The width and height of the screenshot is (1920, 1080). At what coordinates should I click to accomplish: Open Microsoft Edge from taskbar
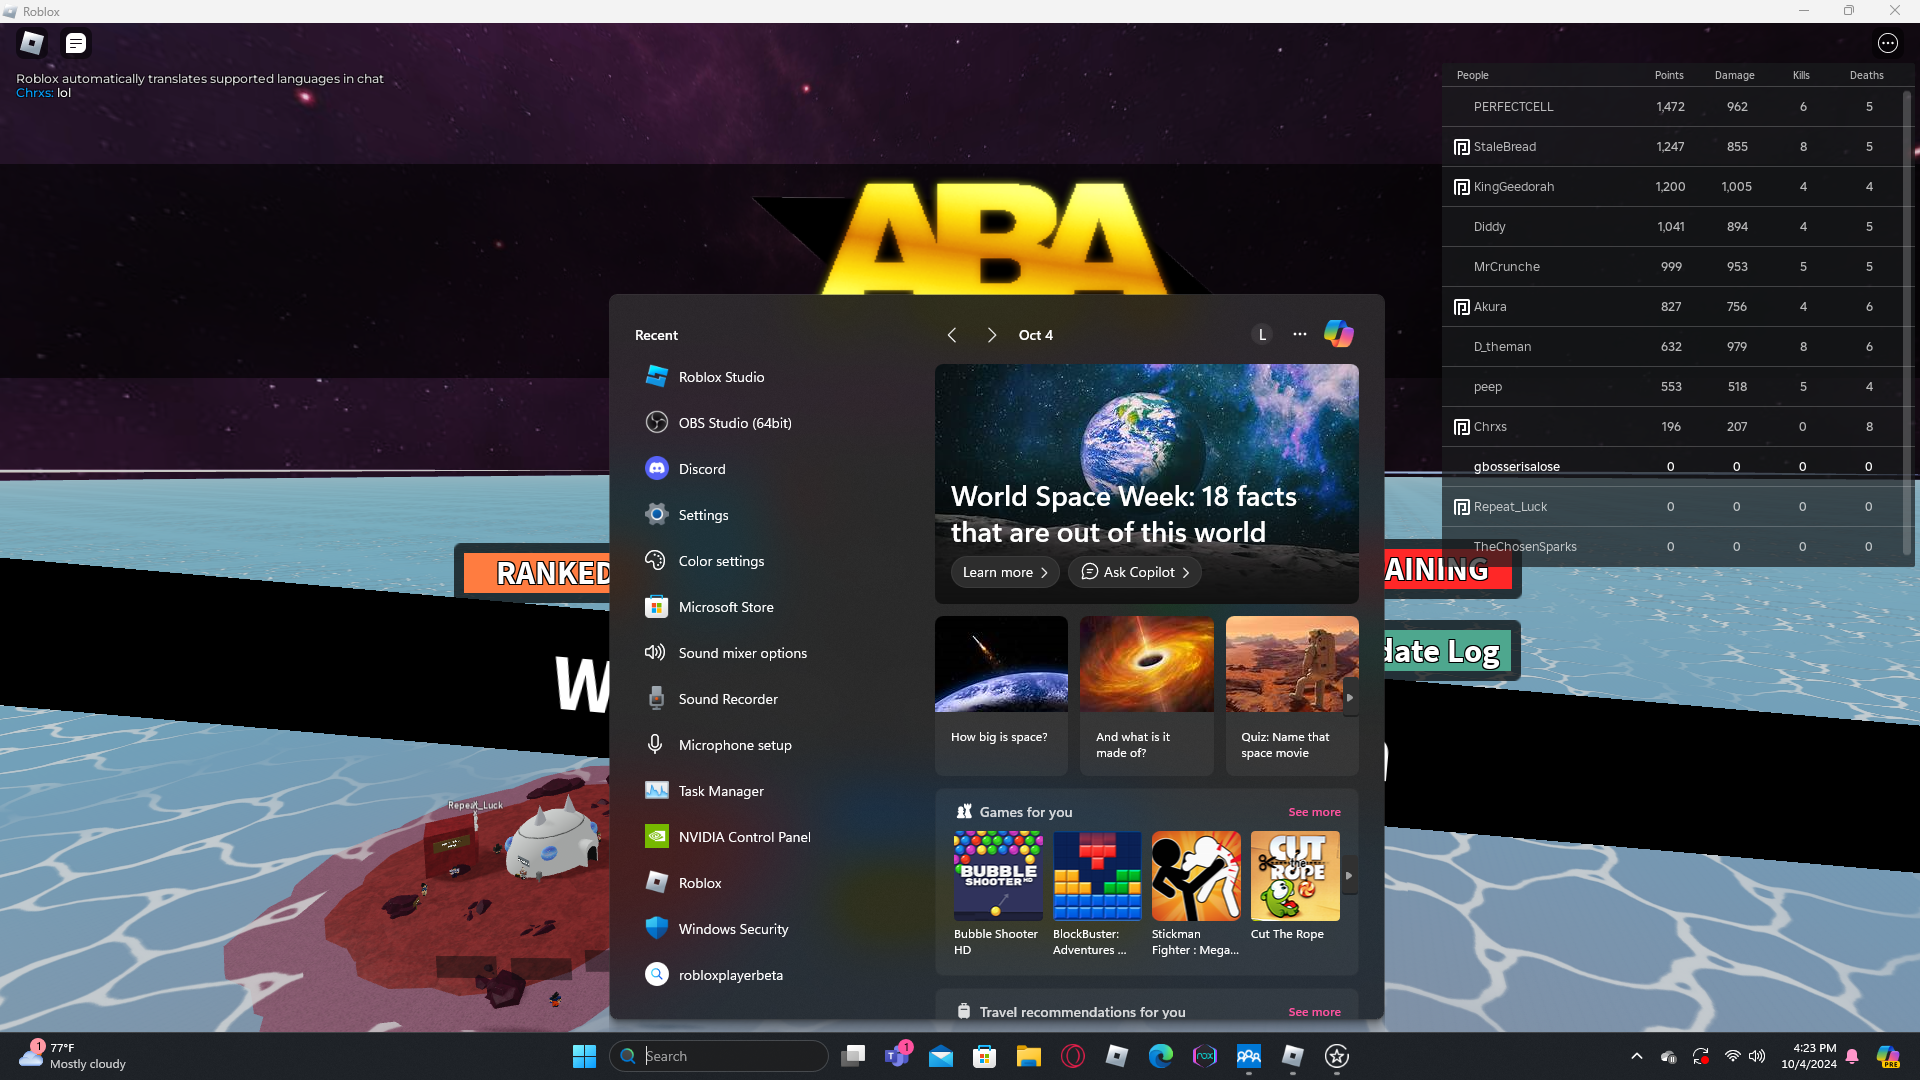1161,1056
